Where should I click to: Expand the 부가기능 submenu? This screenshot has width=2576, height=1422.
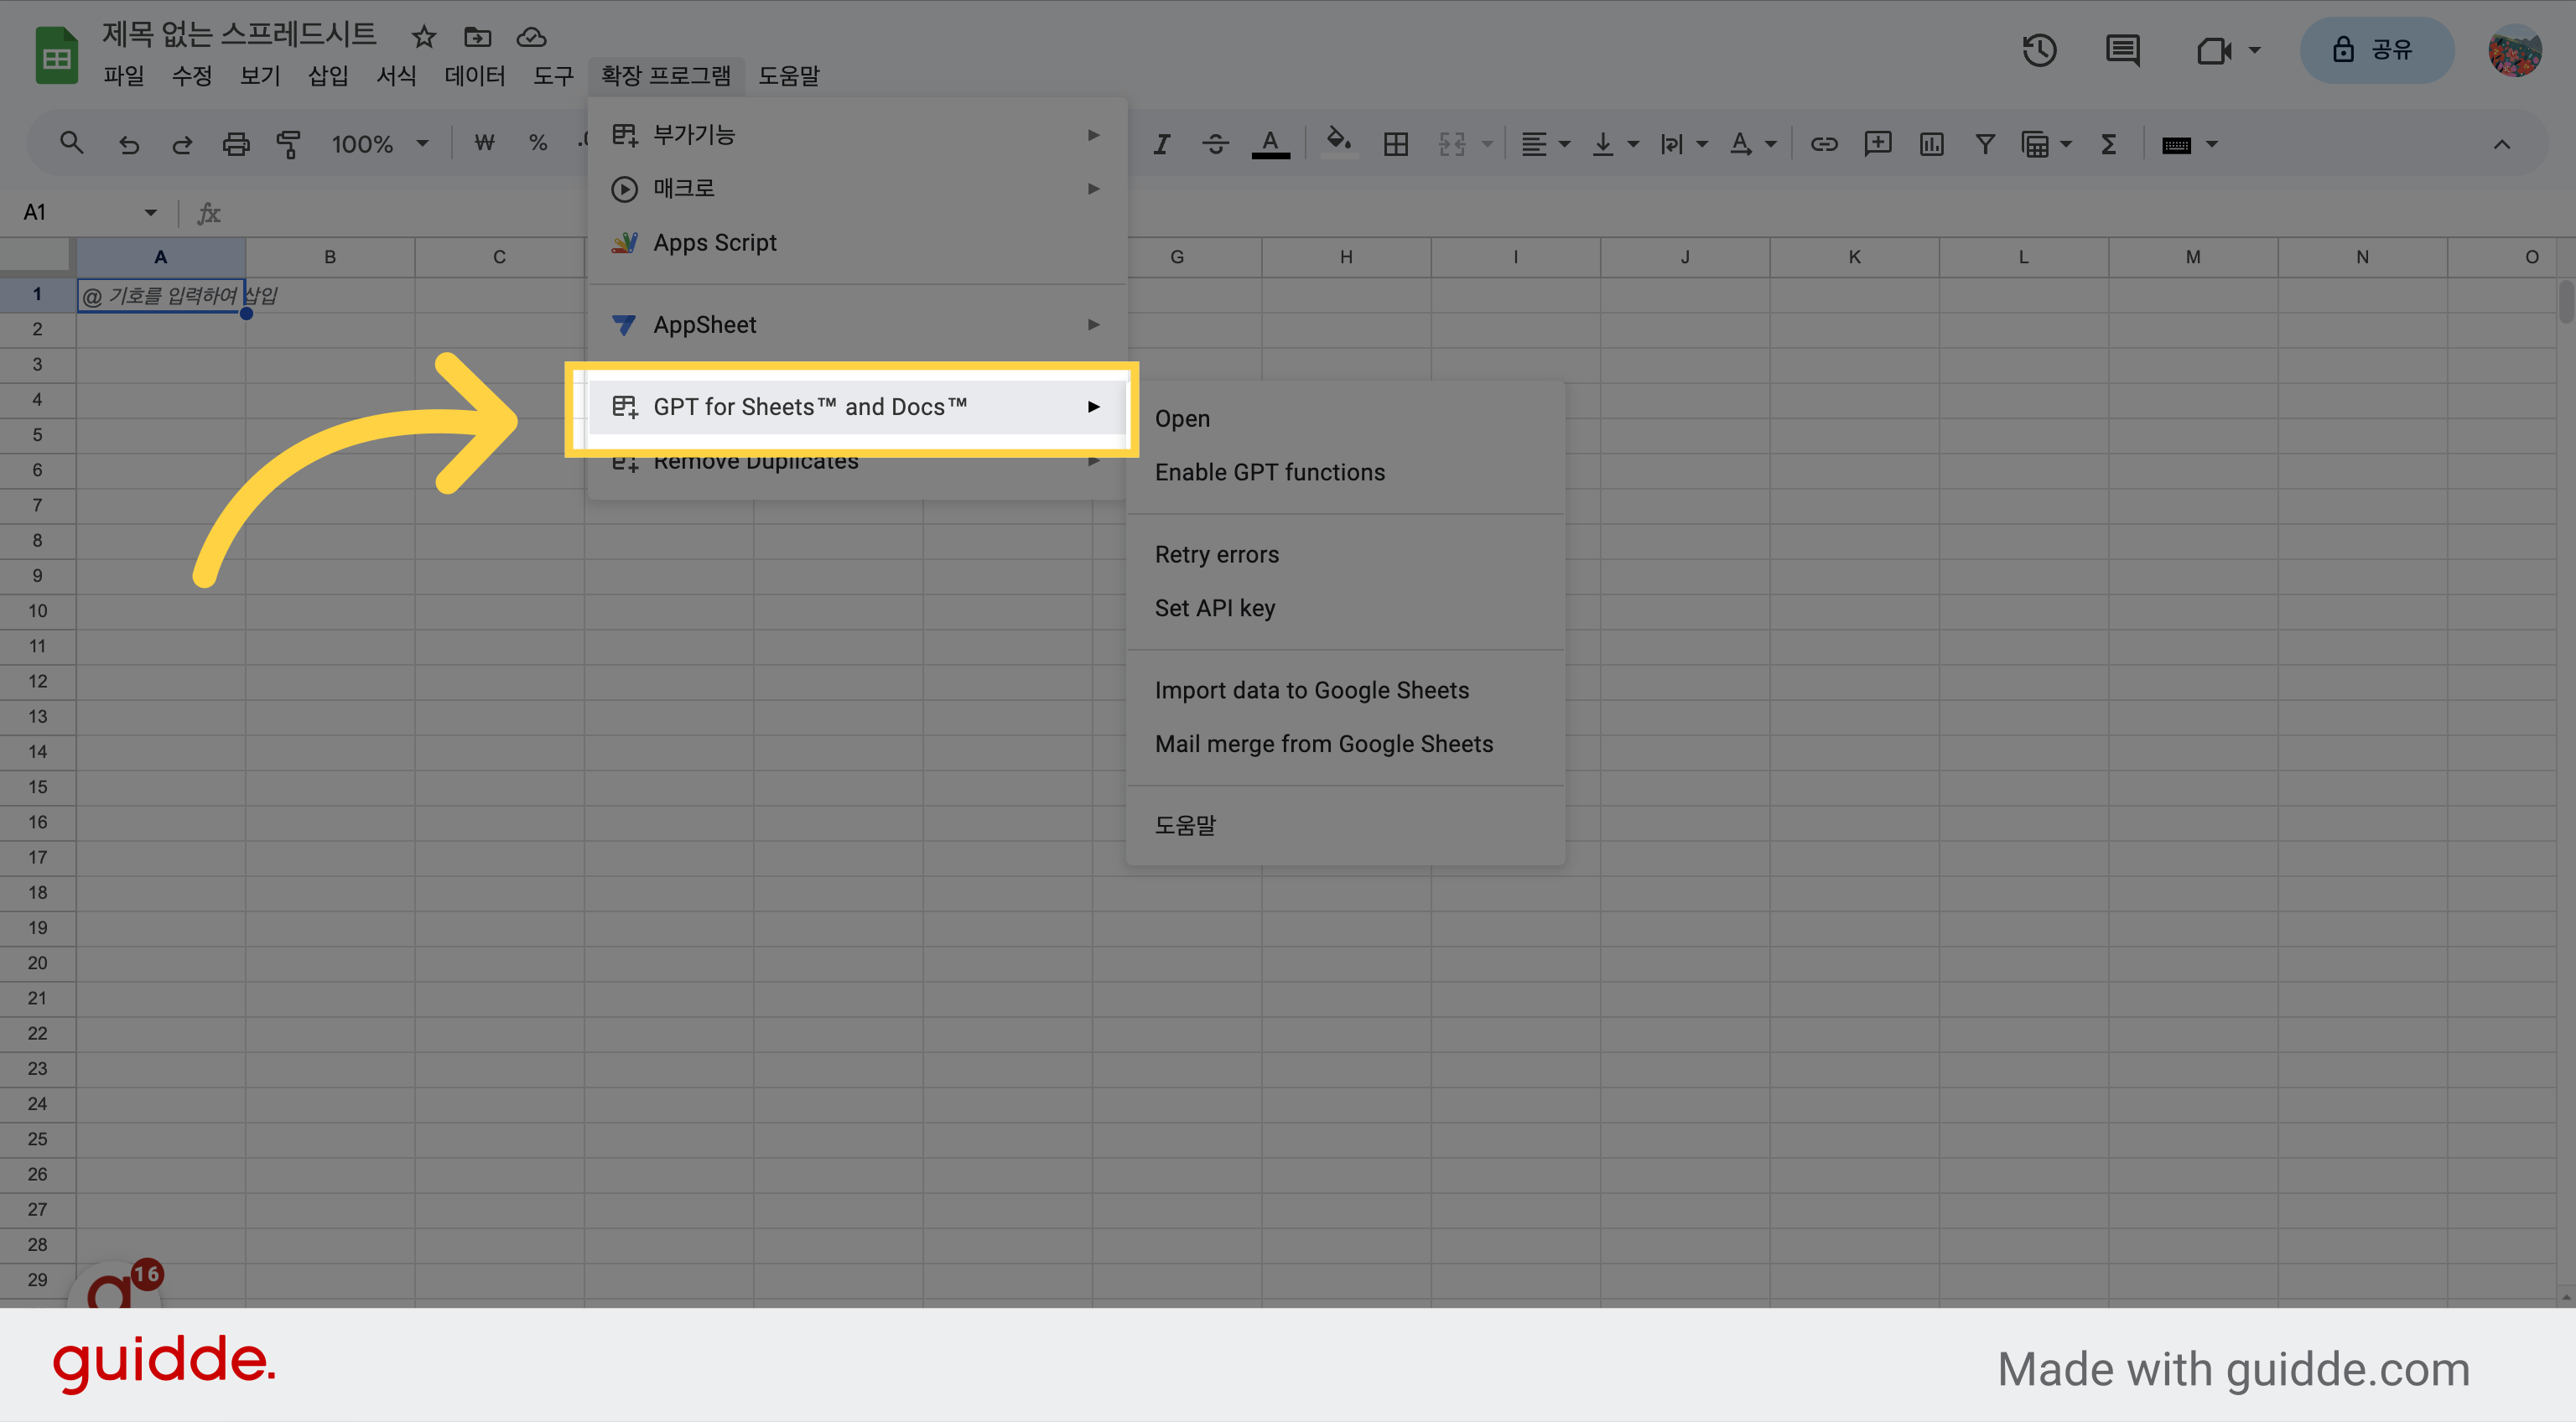click(x=857, y=134)
